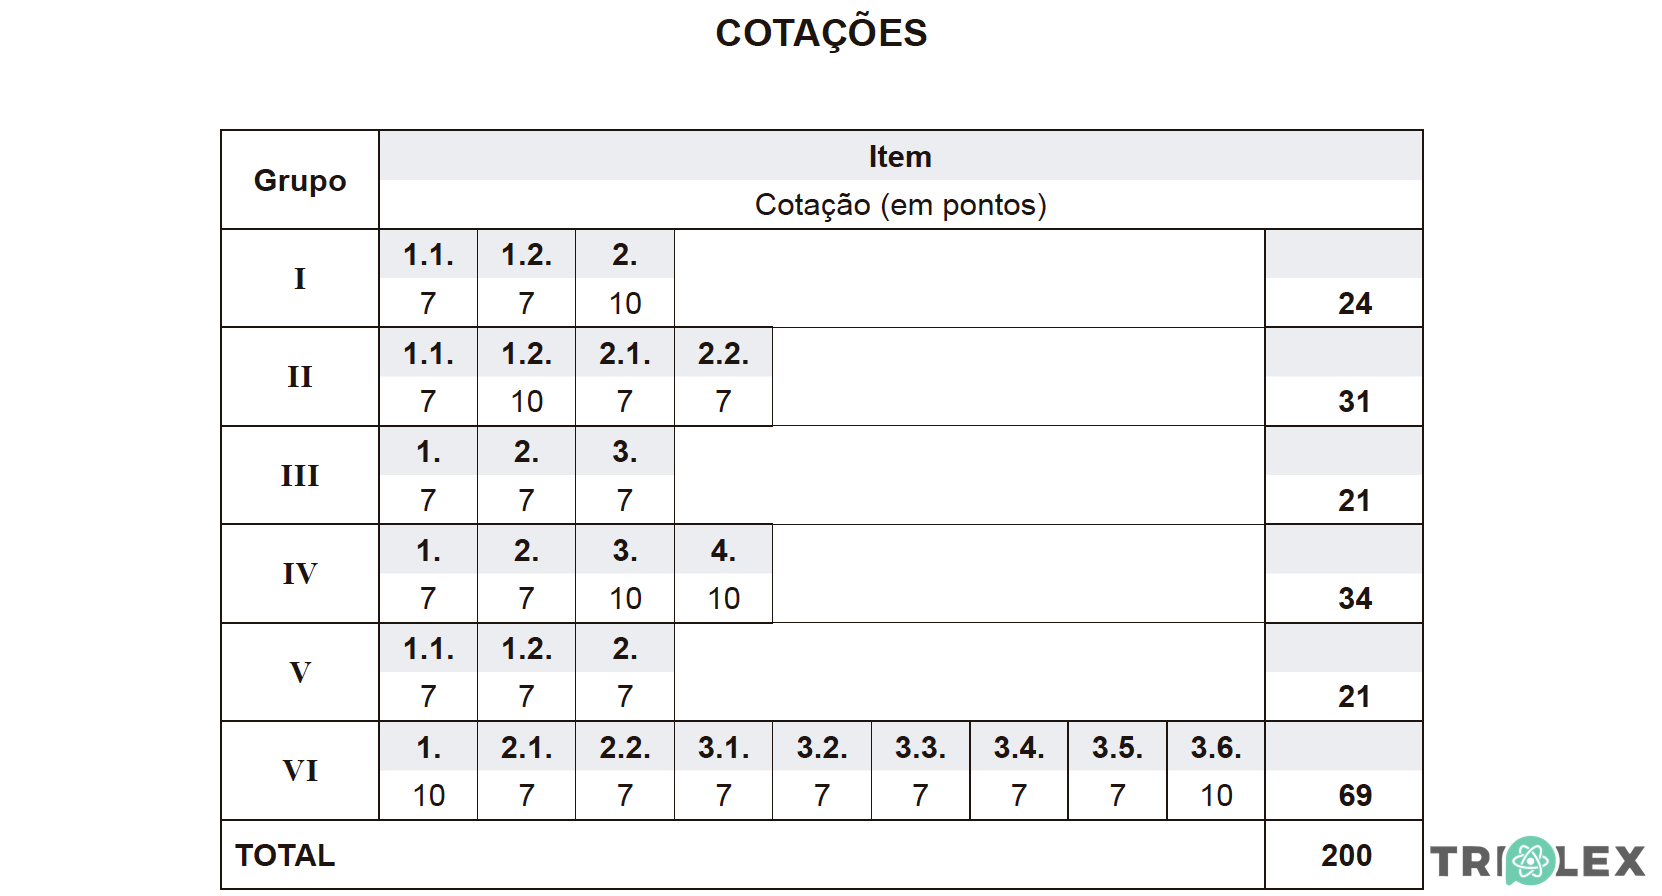Click the Triplex atom logo icon
Screen dimensions: 1662x896
click(1530, 861)
